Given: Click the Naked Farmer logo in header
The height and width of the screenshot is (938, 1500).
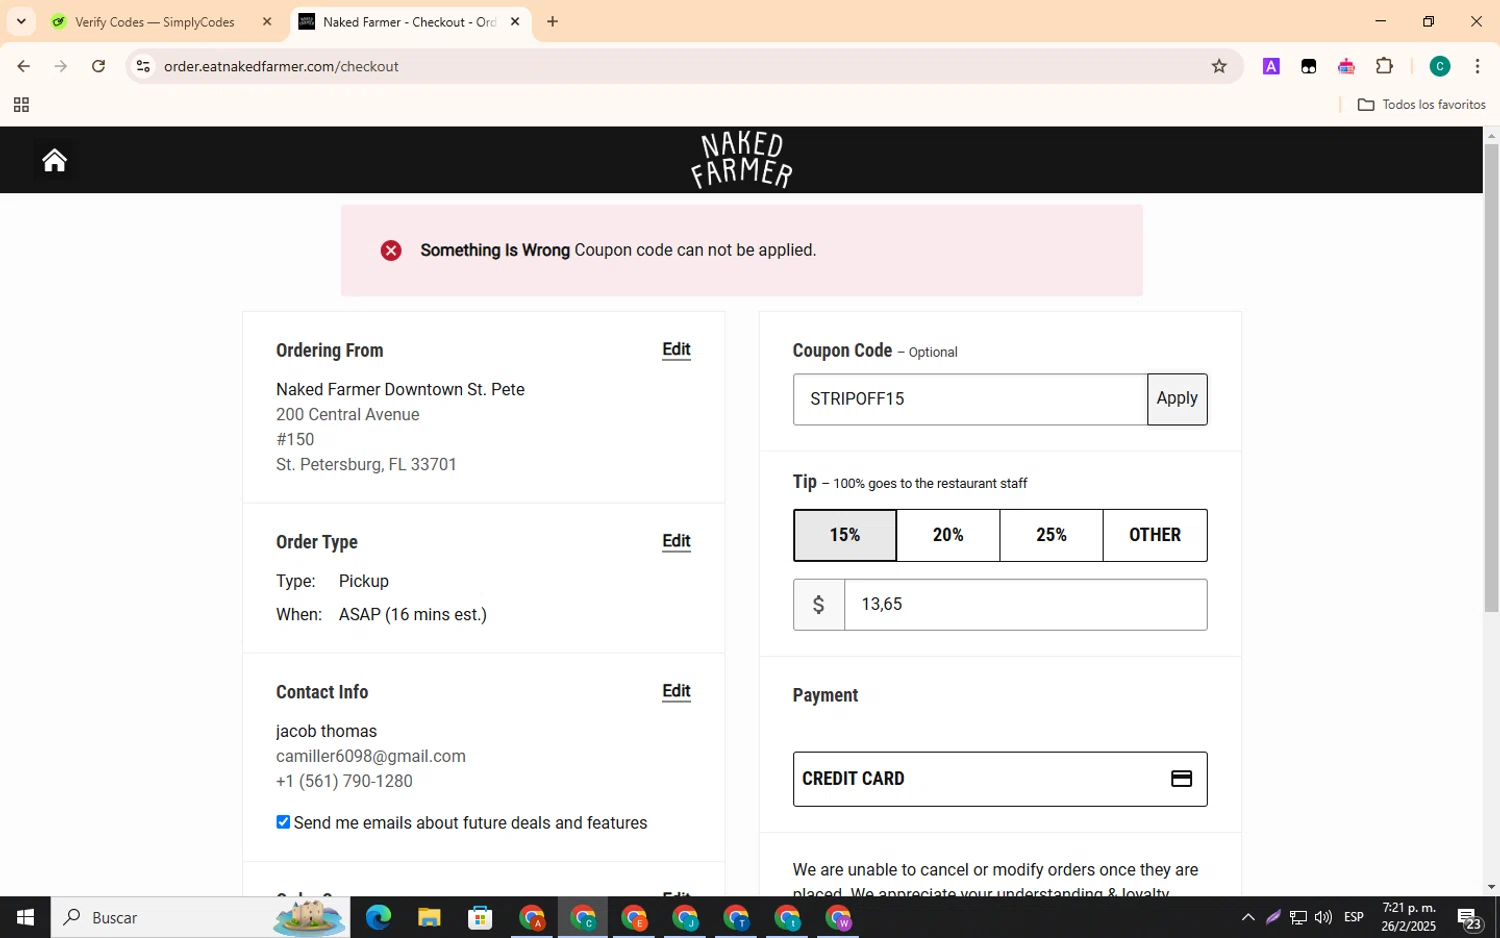Looking at the screenshot, I should click(742, 160).
